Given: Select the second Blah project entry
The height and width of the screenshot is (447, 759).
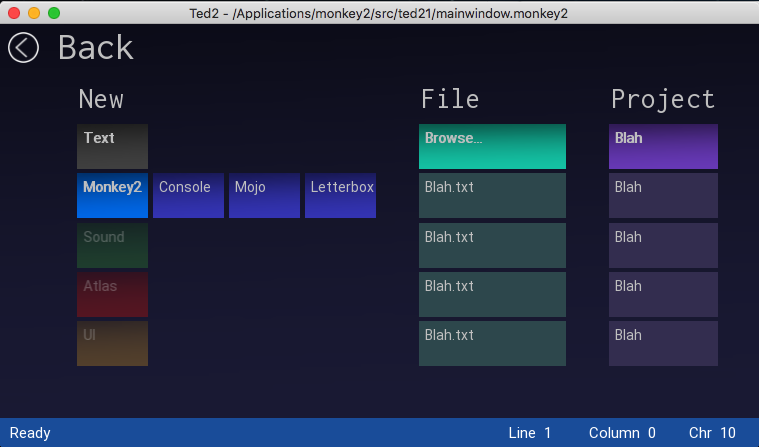Looking at the screenshot, I should tap(663, 195).
